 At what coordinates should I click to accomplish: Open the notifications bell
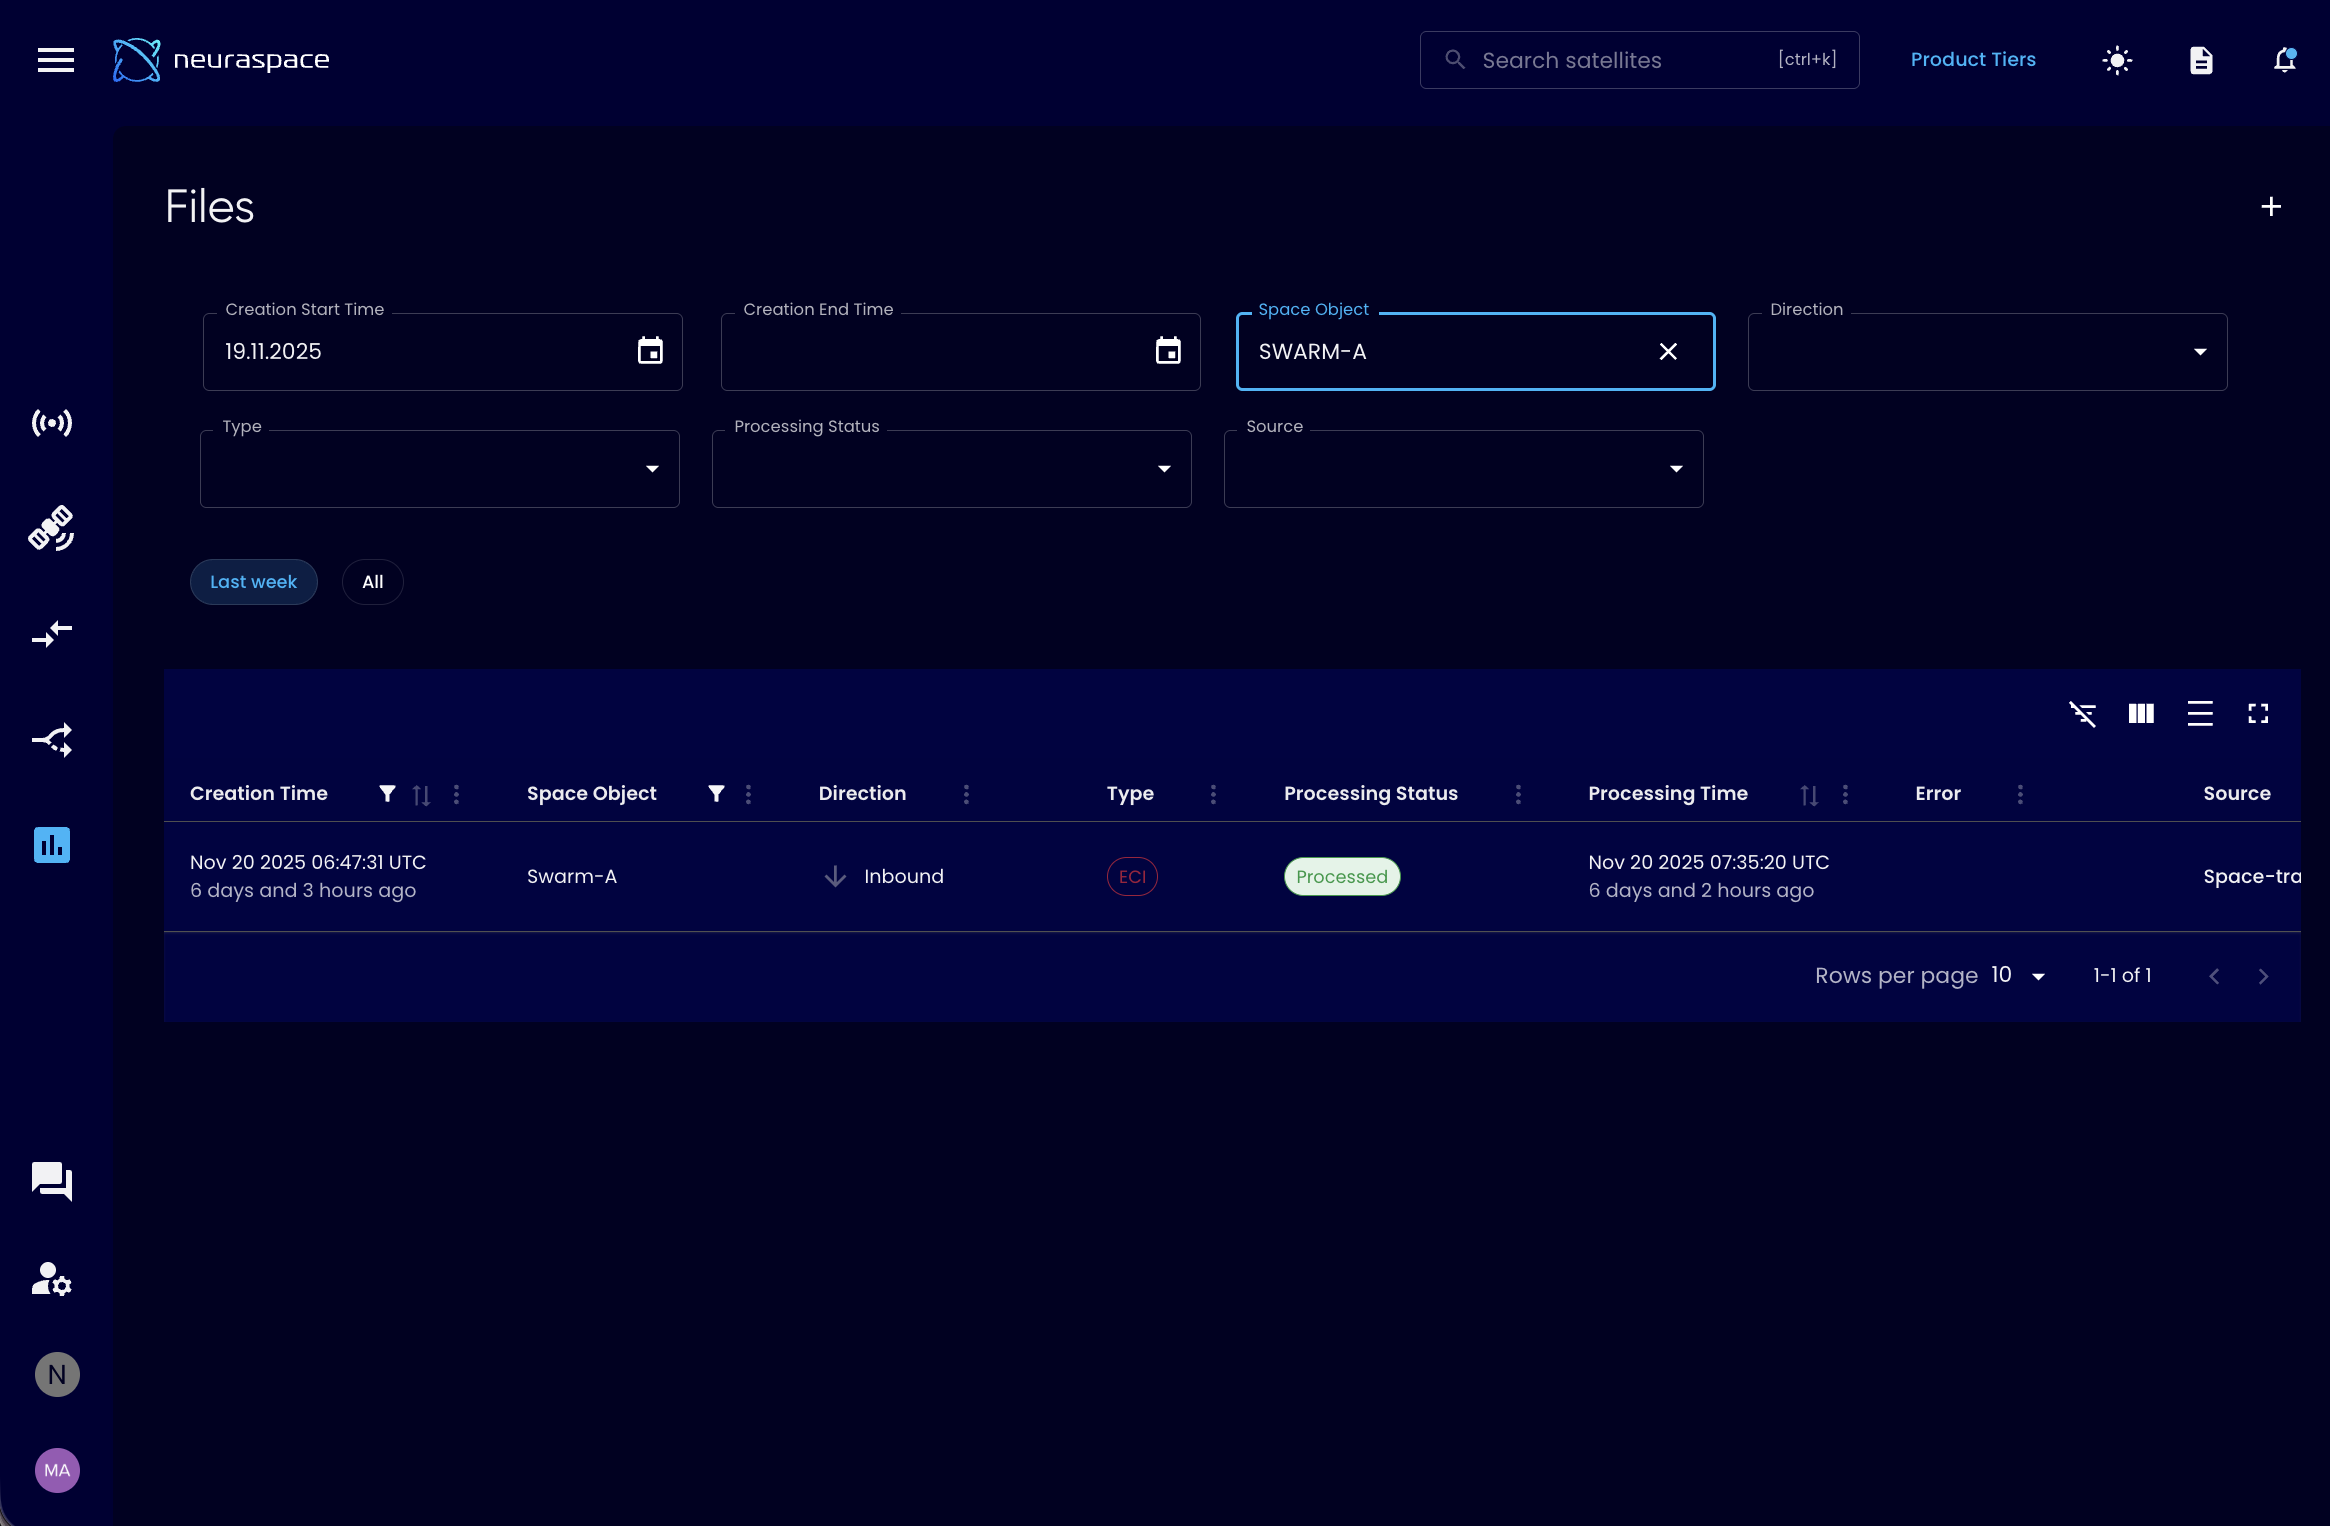tap(2284, 60)
